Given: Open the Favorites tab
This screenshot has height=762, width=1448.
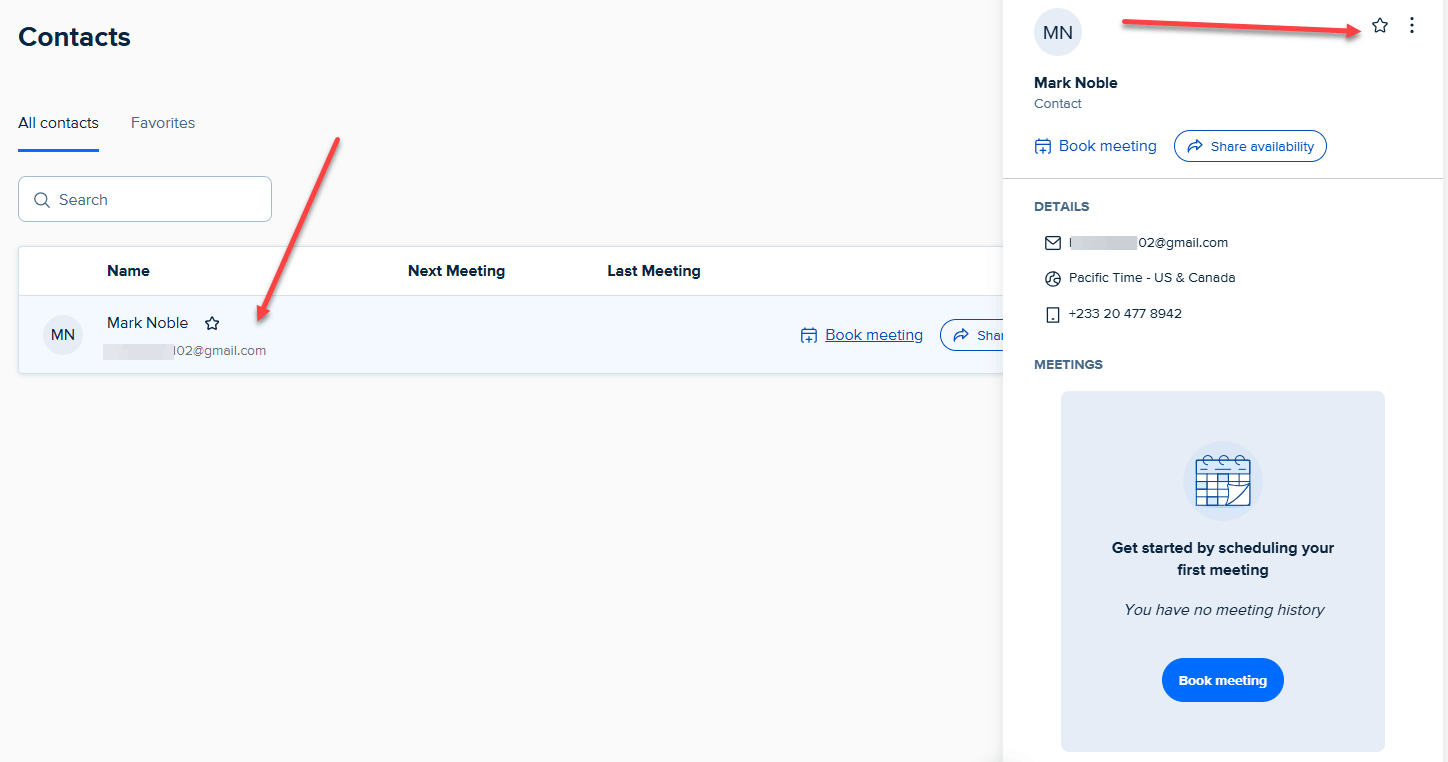Looking at the screenshot, I should pos(163,123).
